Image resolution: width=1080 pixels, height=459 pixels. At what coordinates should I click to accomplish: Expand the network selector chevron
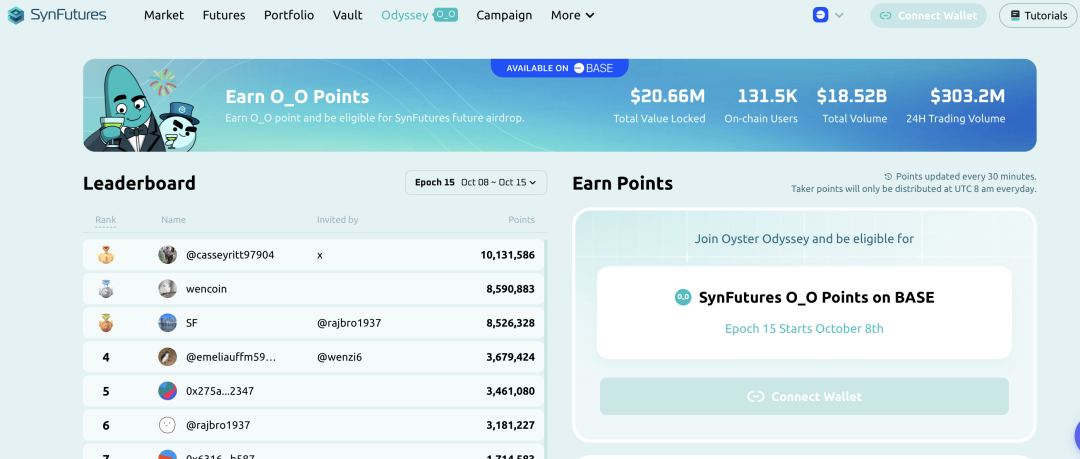tap(839, 15)
